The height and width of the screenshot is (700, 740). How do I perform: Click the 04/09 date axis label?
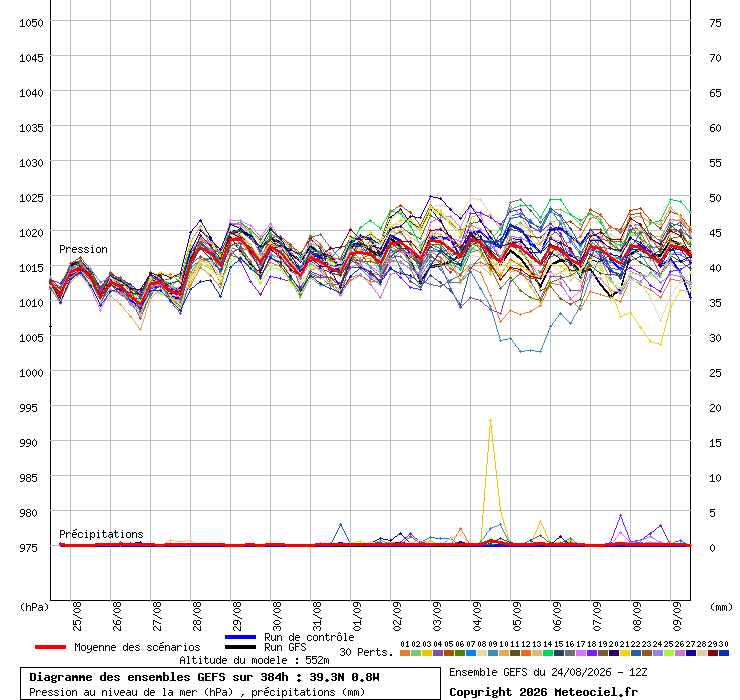[x=477, y=616]
